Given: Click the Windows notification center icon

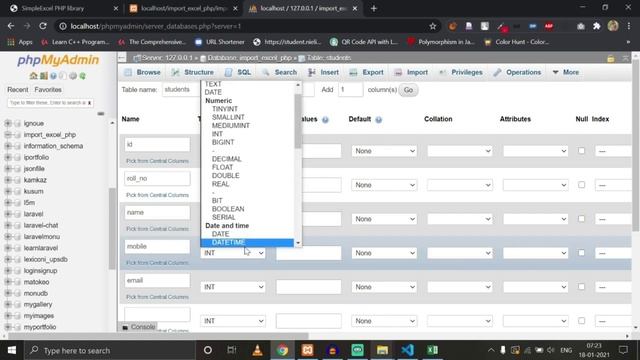Looking at the screenshot, I should [623, 350].
